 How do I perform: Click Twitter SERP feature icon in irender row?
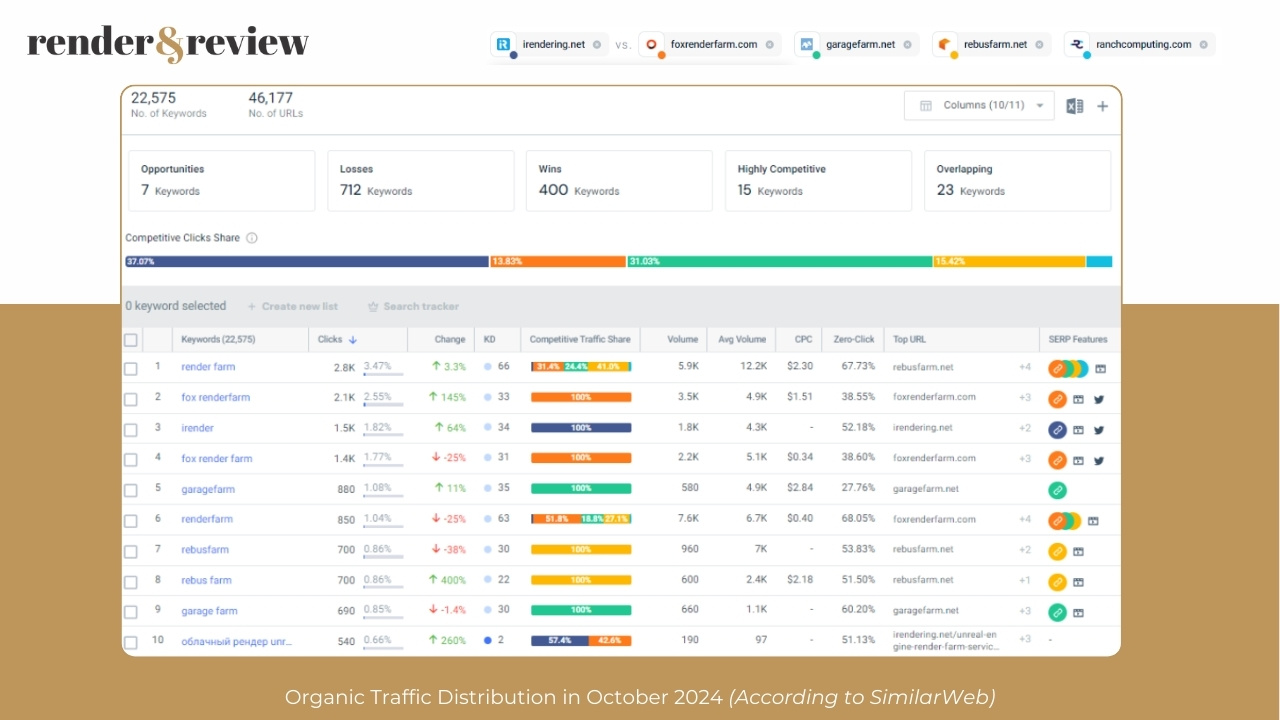(1099, 429)
